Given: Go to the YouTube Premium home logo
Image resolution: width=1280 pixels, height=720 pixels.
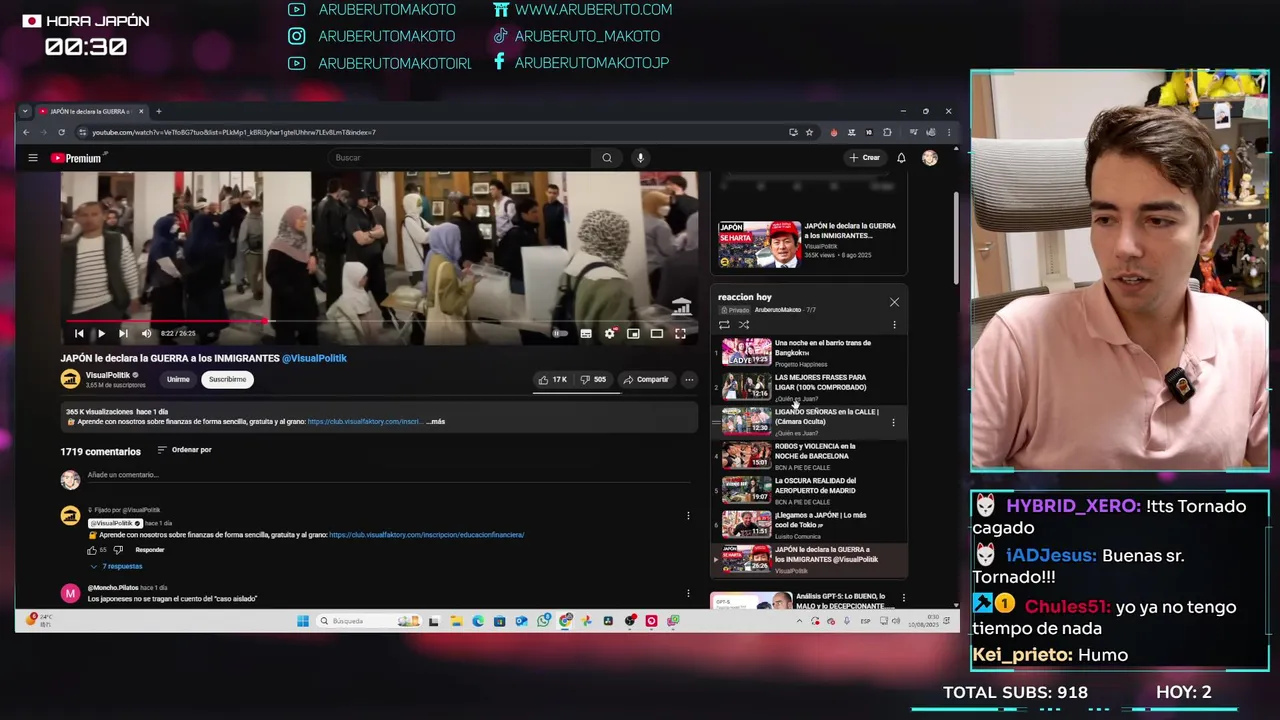Looking at the screenshot, I should click(77, 158).
